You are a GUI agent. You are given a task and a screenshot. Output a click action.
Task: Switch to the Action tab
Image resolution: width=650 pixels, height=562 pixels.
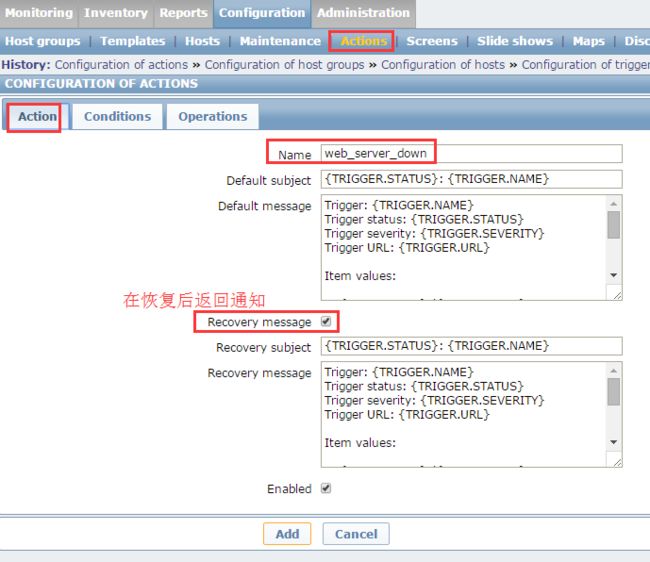(x=37, y=116)
